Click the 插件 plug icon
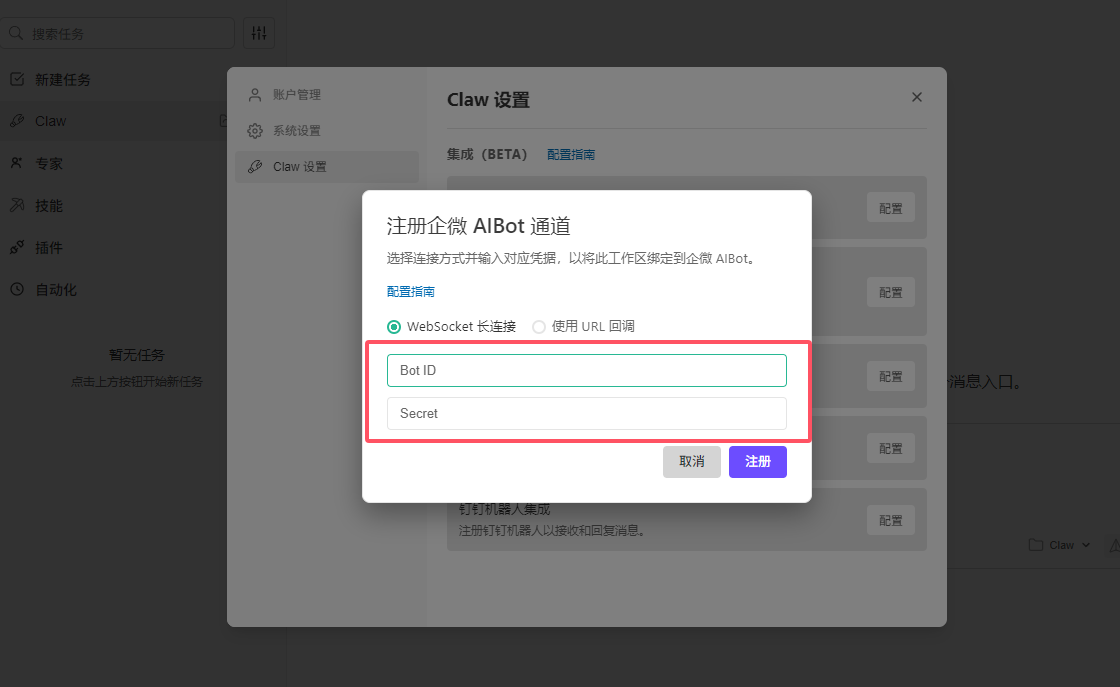 point(17,248)
